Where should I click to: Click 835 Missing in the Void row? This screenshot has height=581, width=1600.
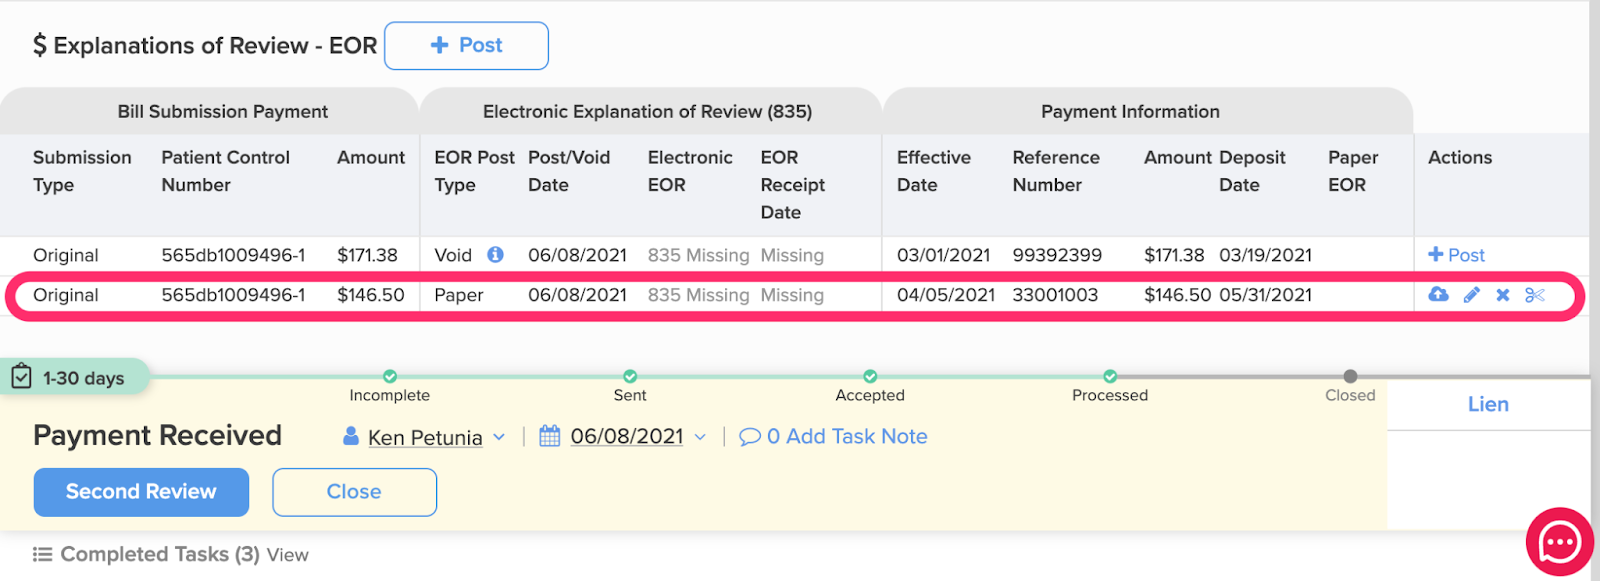click(698, 255)
